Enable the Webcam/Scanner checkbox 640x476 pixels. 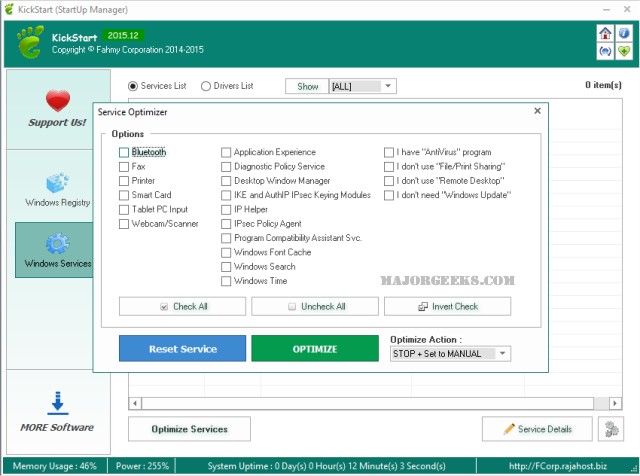point(124,224)
